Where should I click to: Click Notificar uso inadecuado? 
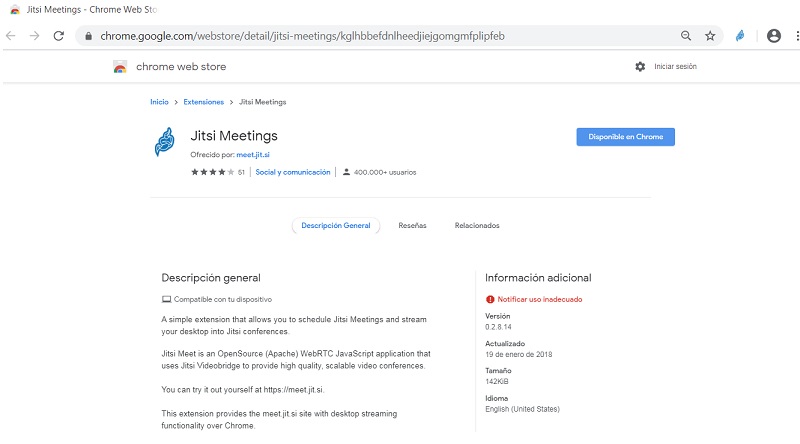tap(540, 299)
